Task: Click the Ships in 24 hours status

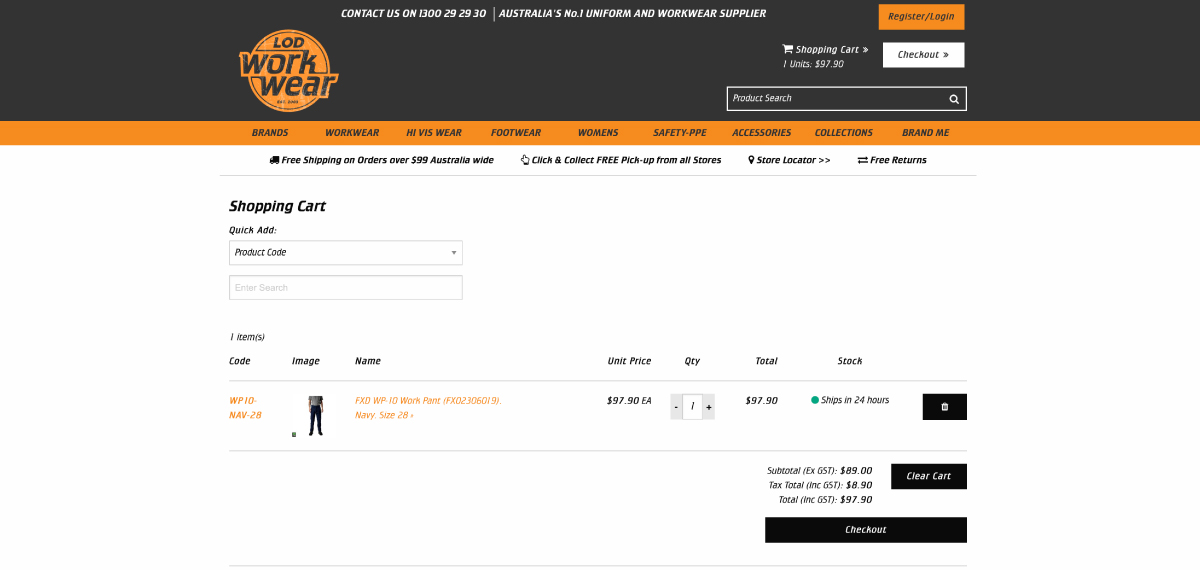Action: click(x=850, y=400)
